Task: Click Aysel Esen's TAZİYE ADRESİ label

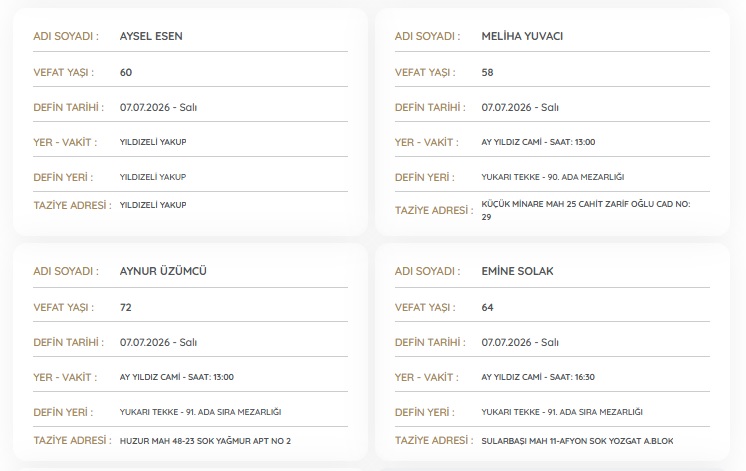Action: click(72, 205)
